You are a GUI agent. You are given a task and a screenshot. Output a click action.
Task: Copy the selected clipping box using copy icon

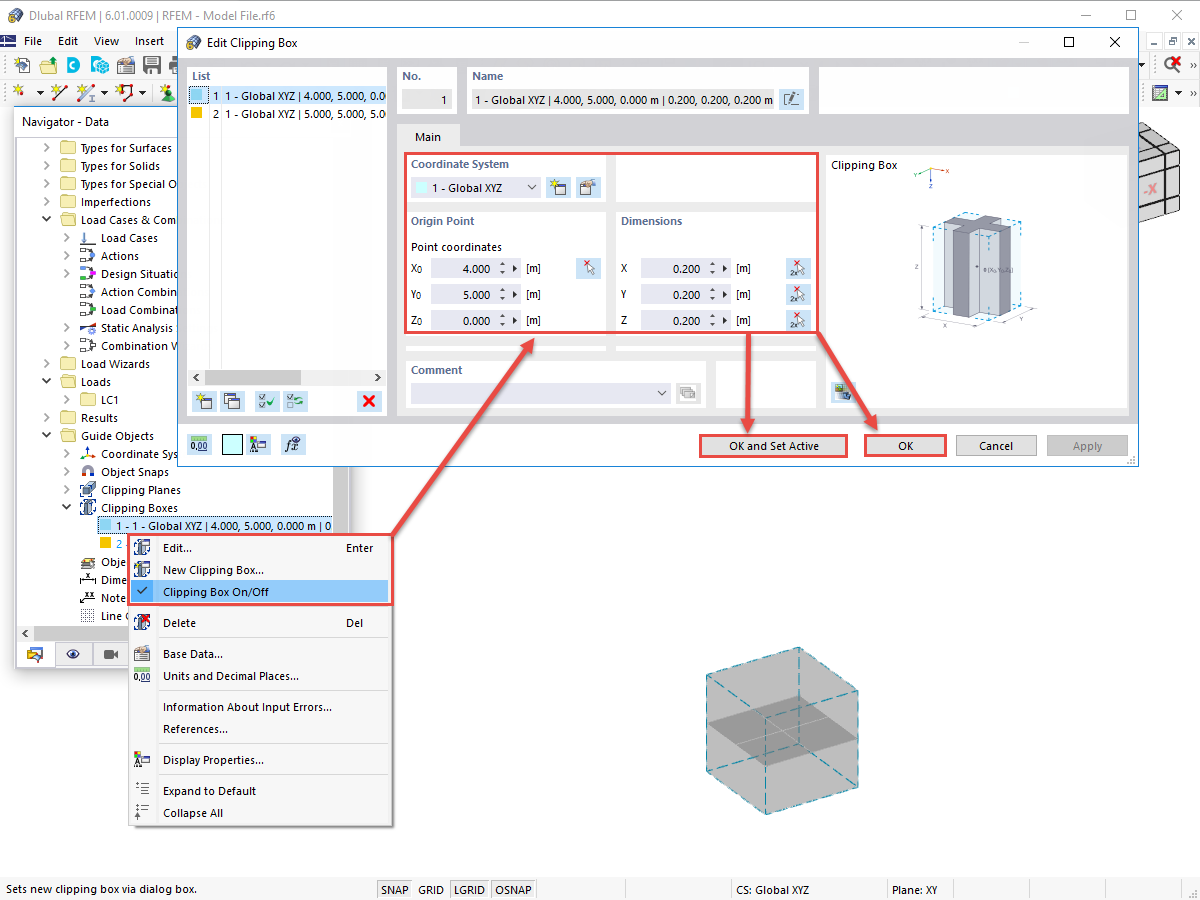(233, 401)
